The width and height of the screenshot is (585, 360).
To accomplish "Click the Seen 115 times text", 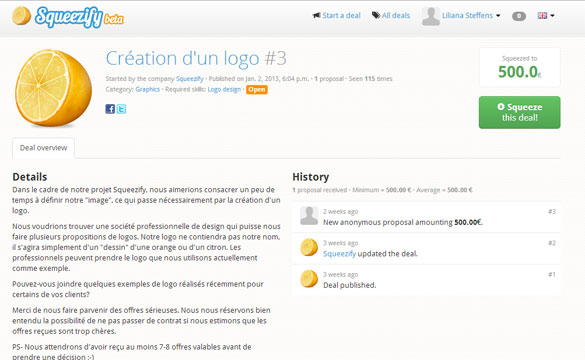I will click(x=370, y=79).
